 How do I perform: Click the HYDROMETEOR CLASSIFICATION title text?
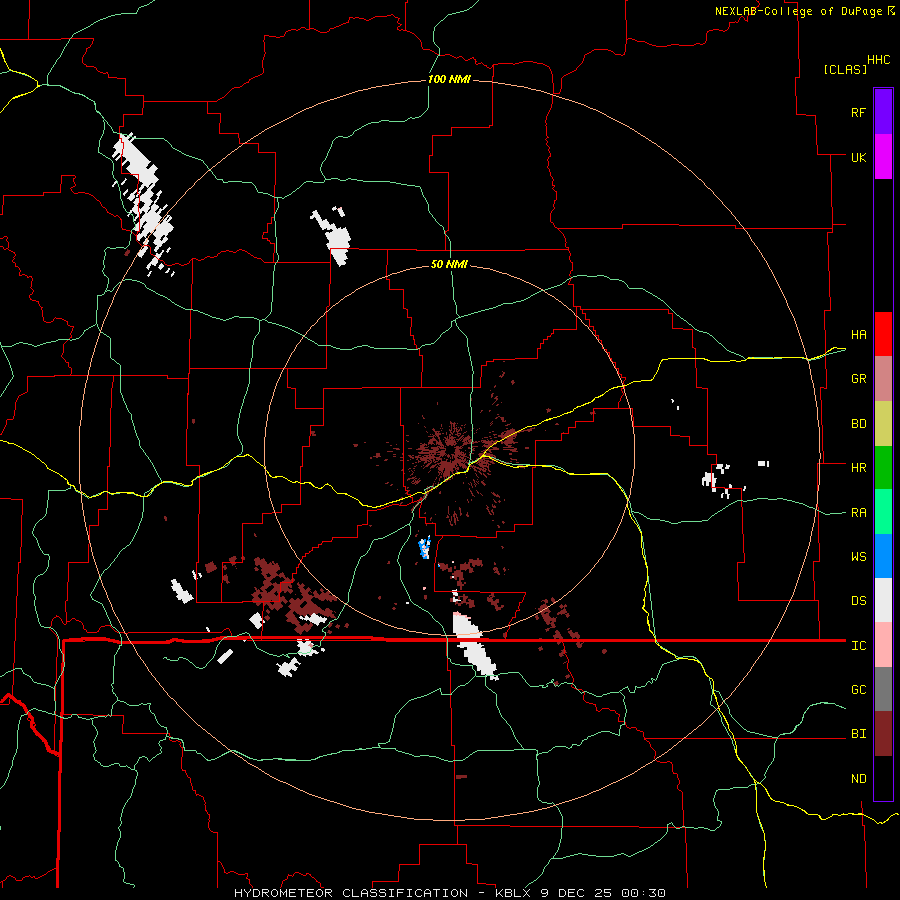(351, 893)
